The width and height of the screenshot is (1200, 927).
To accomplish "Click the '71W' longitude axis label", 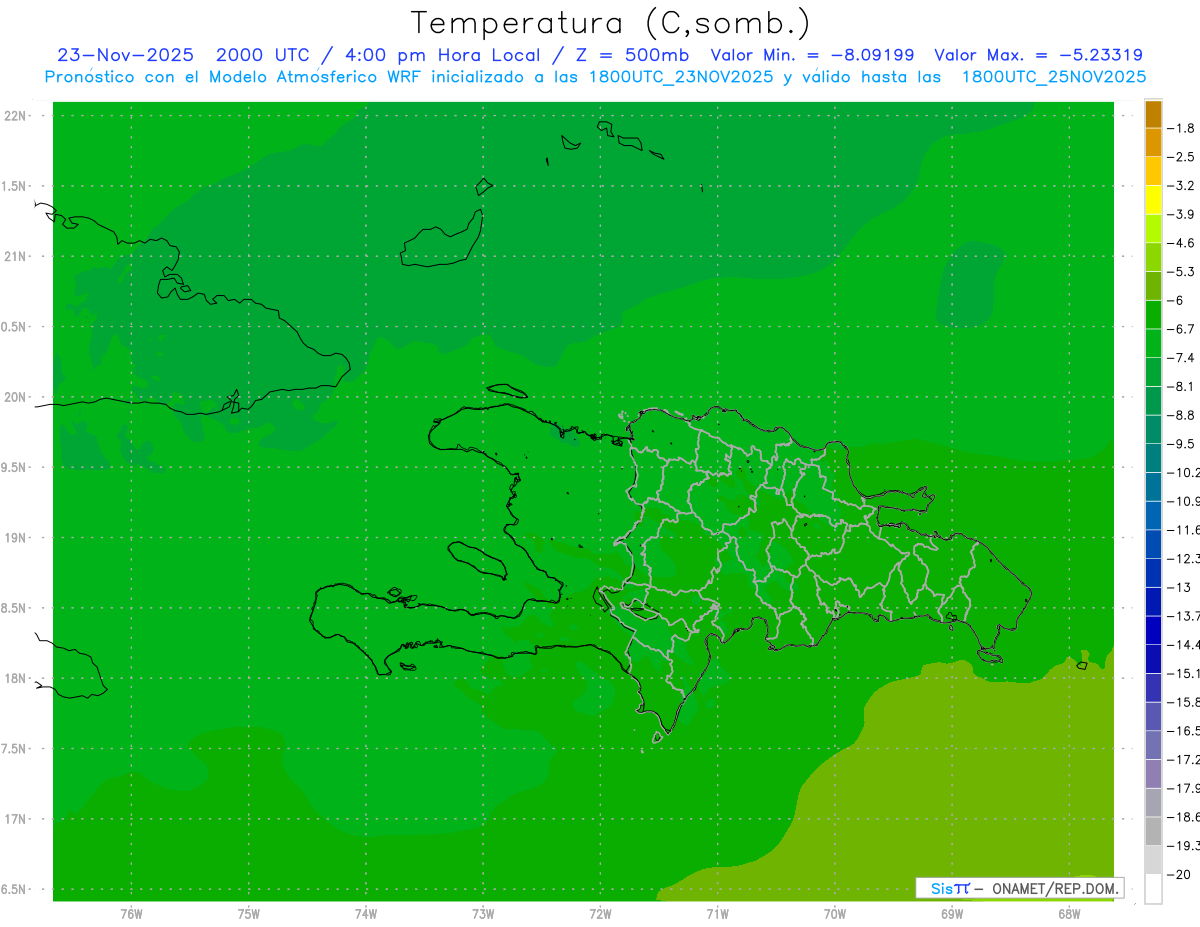I will pyautogui.click(x=717, y=914).
